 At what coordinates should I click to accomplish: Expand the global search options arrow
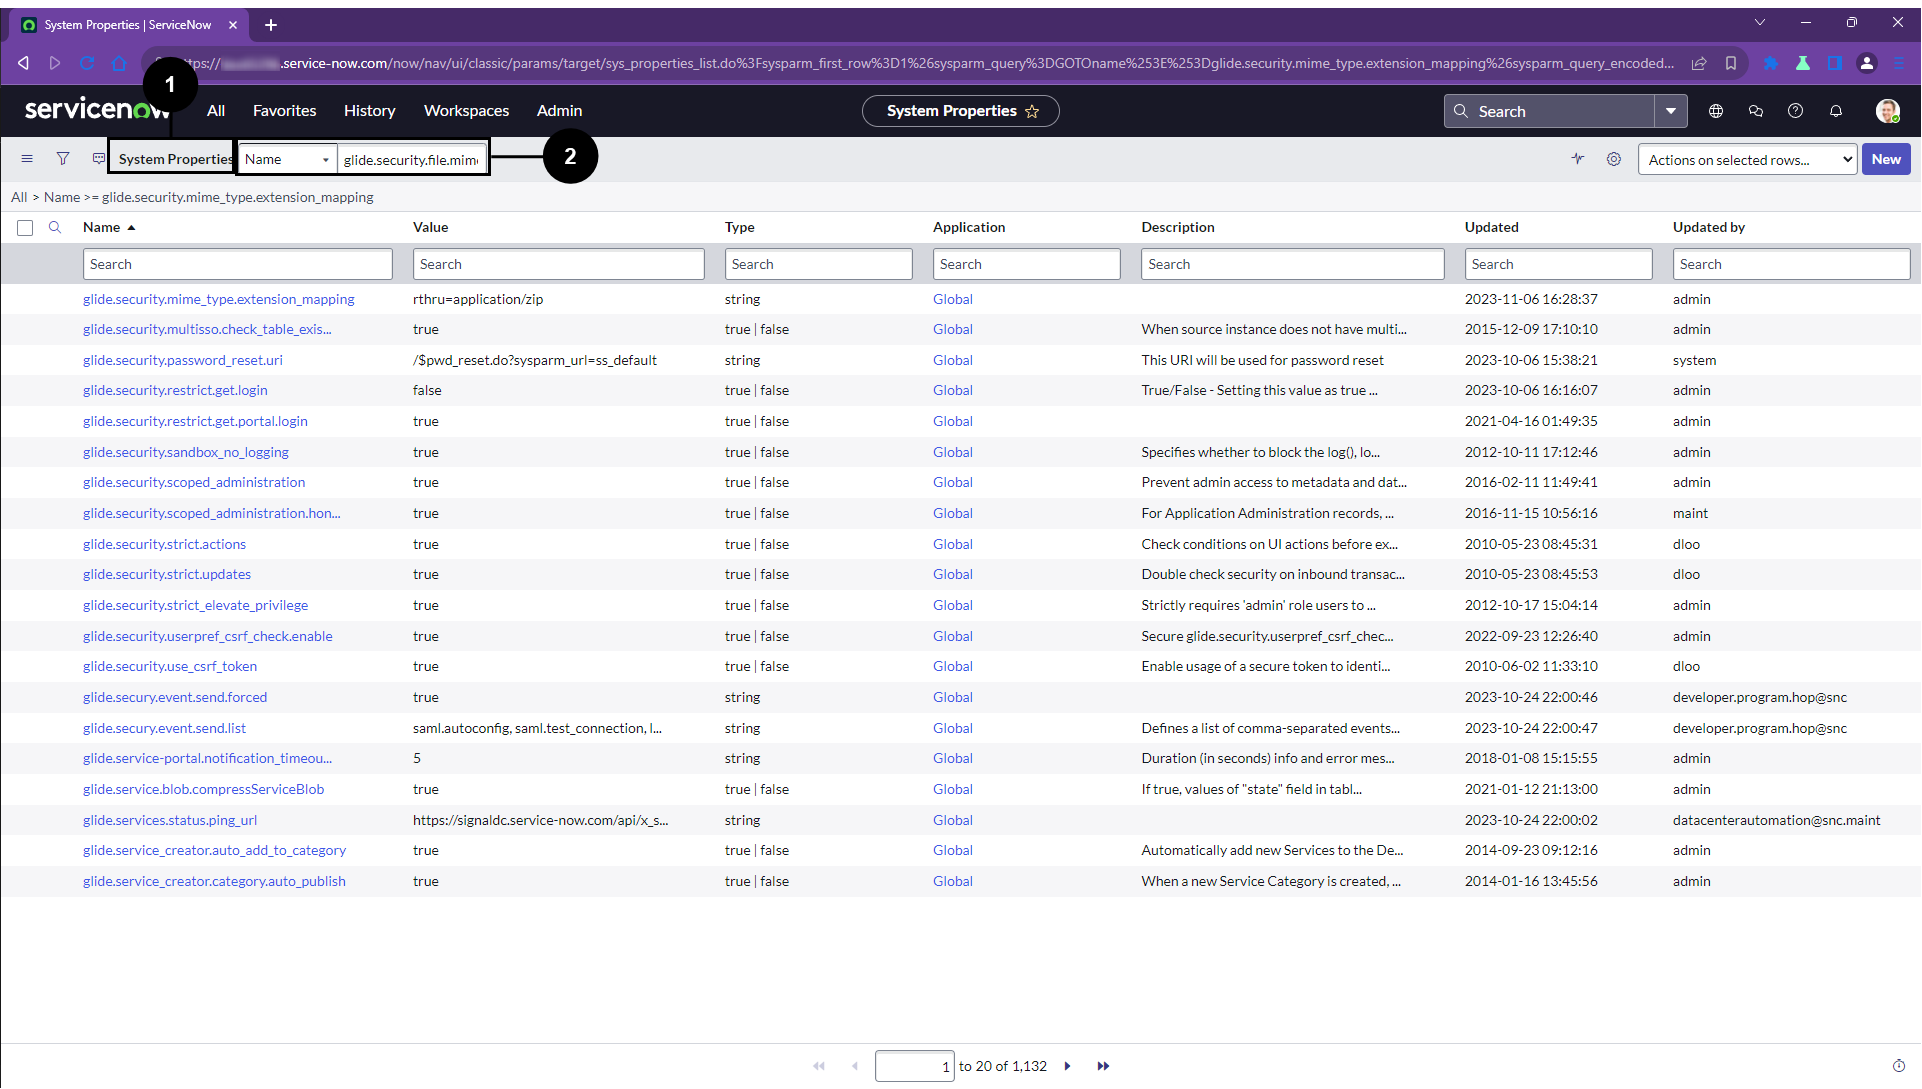1671,111
